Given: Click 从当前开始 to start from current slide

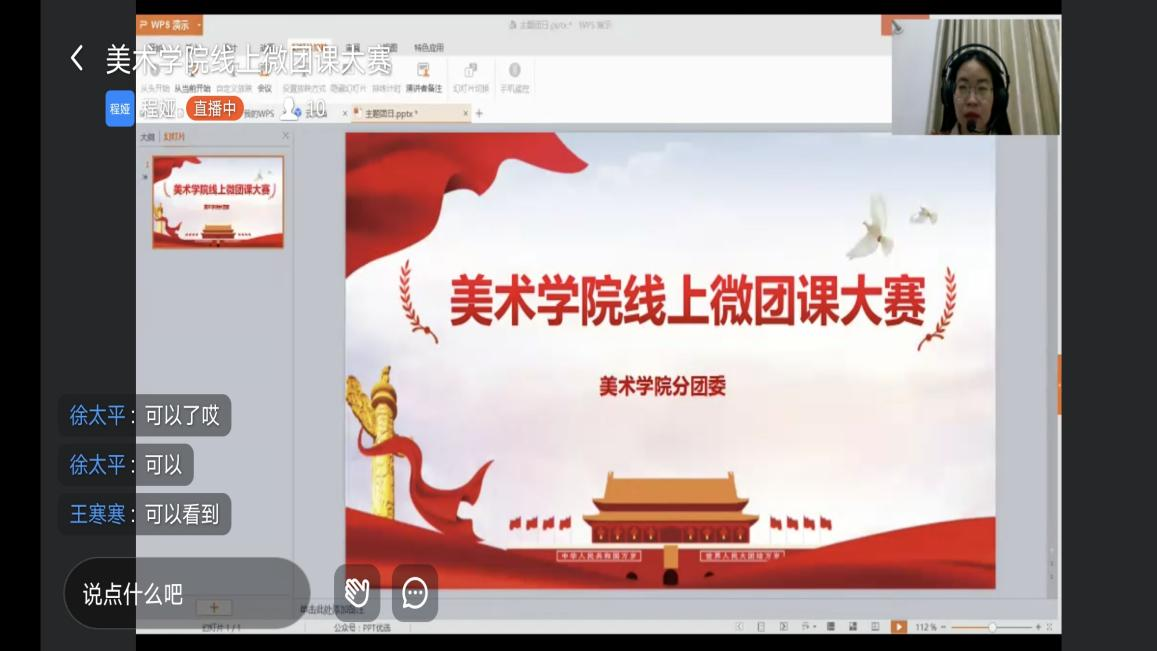Looking at the screenshot, I should [192, 88].
